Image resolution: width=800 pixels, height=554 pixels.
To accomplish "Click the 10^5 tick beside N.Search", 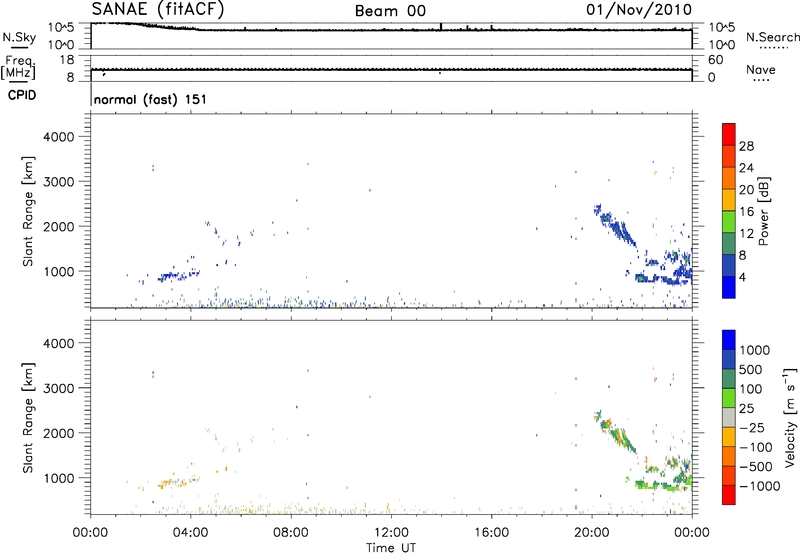I will point(722,27).
